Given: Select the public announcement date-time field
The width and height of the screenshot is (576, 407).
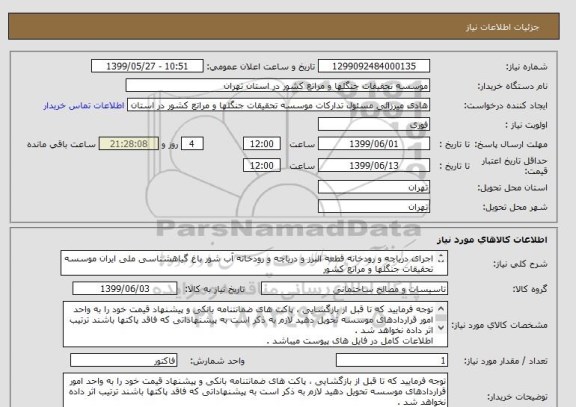Looking at the screenshot, I should 147,66.
